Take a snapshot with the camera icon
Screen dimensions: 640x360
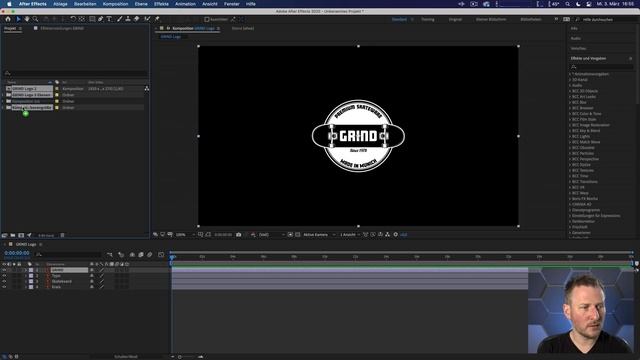pos(239,235)
